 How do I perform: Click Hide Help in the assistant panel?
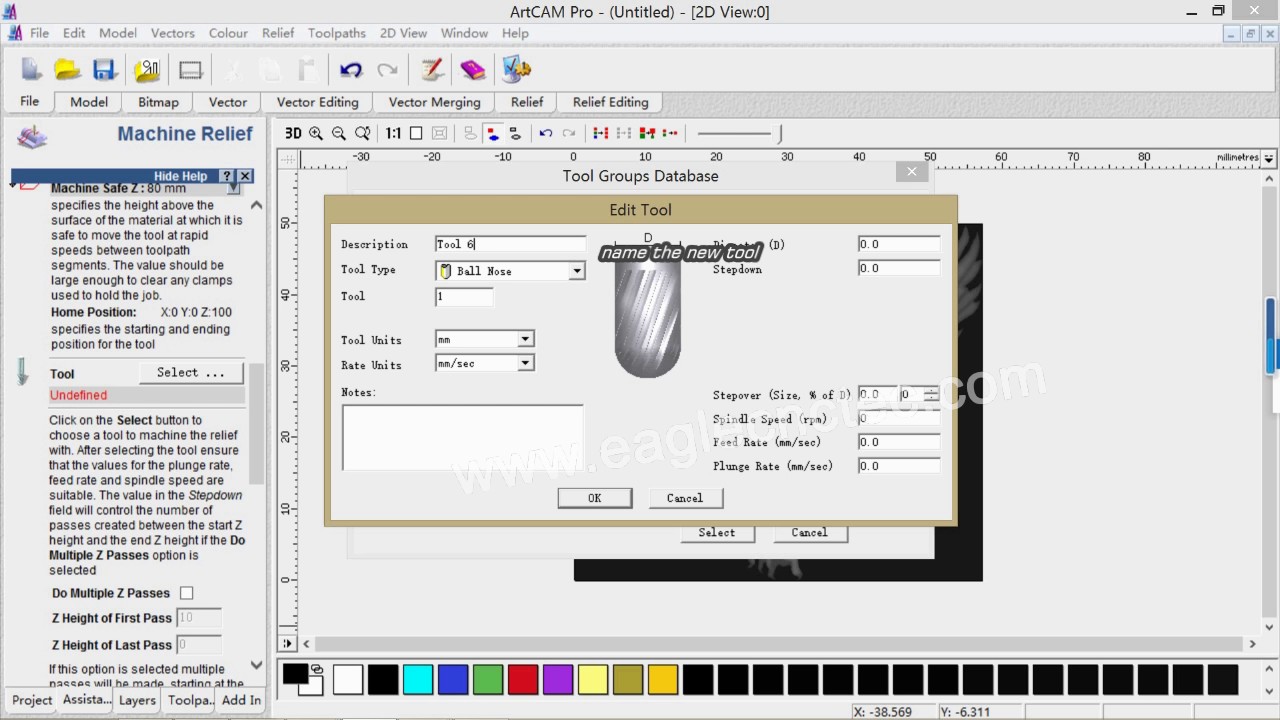(x=181, y=176)
